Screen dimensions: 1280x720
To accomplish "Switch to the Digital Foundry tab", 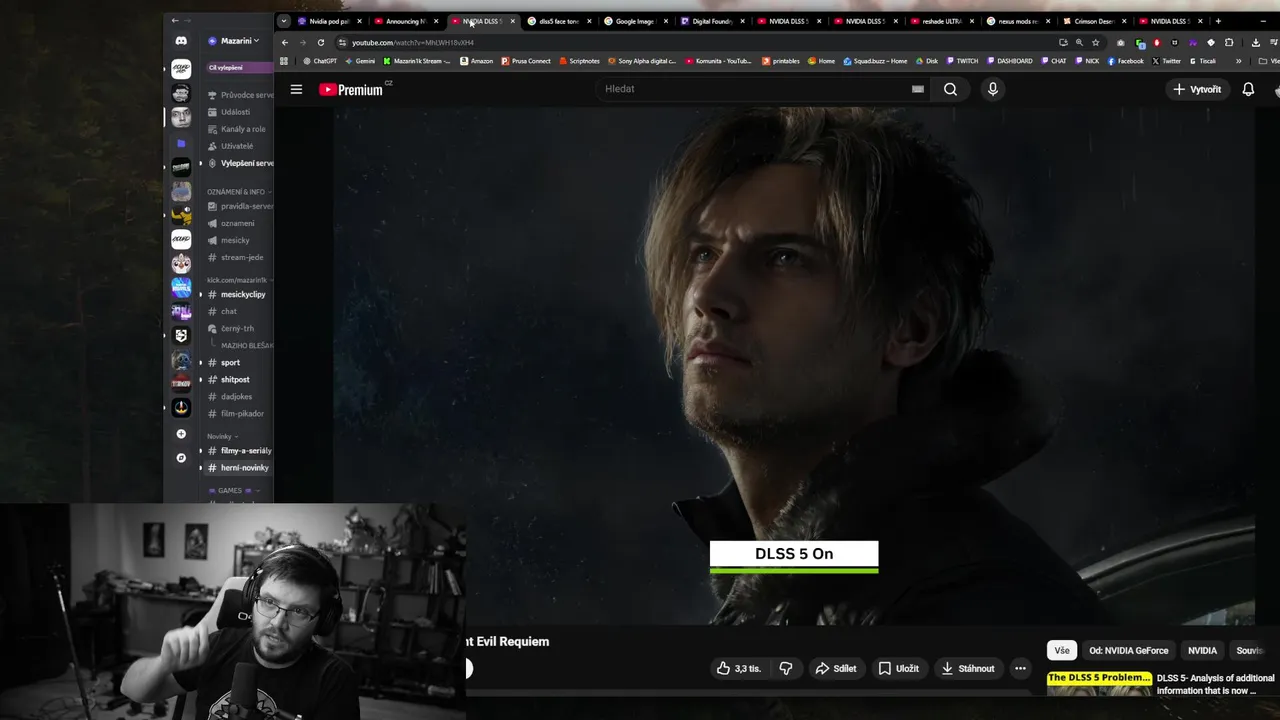I will coord(712,21).
